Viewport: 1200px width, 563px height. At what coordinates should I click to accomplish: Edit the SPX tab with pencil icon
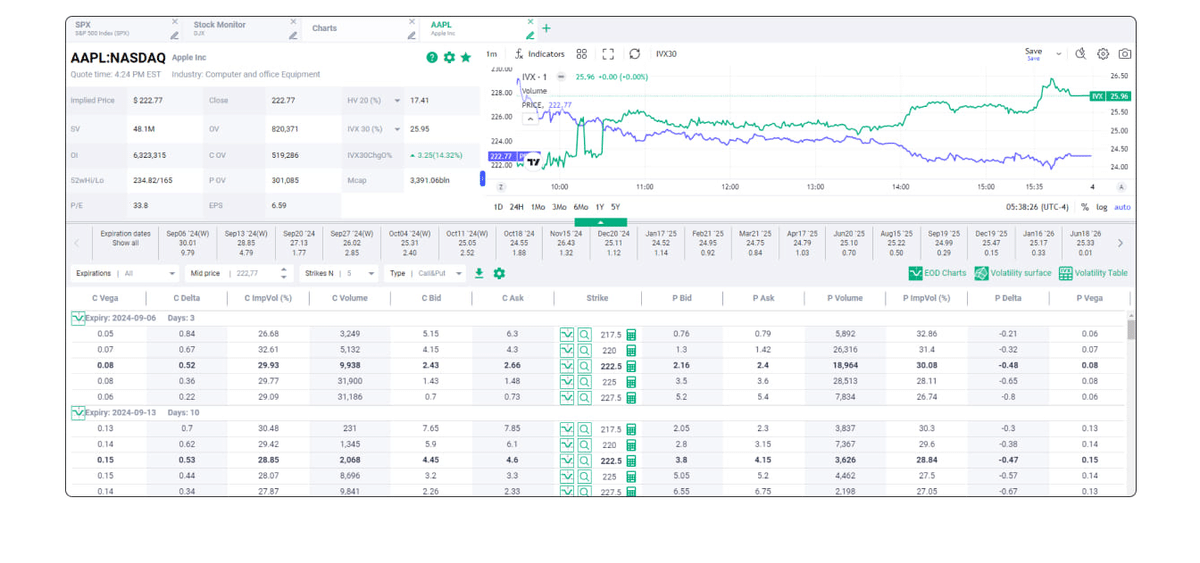pos(174,36)
